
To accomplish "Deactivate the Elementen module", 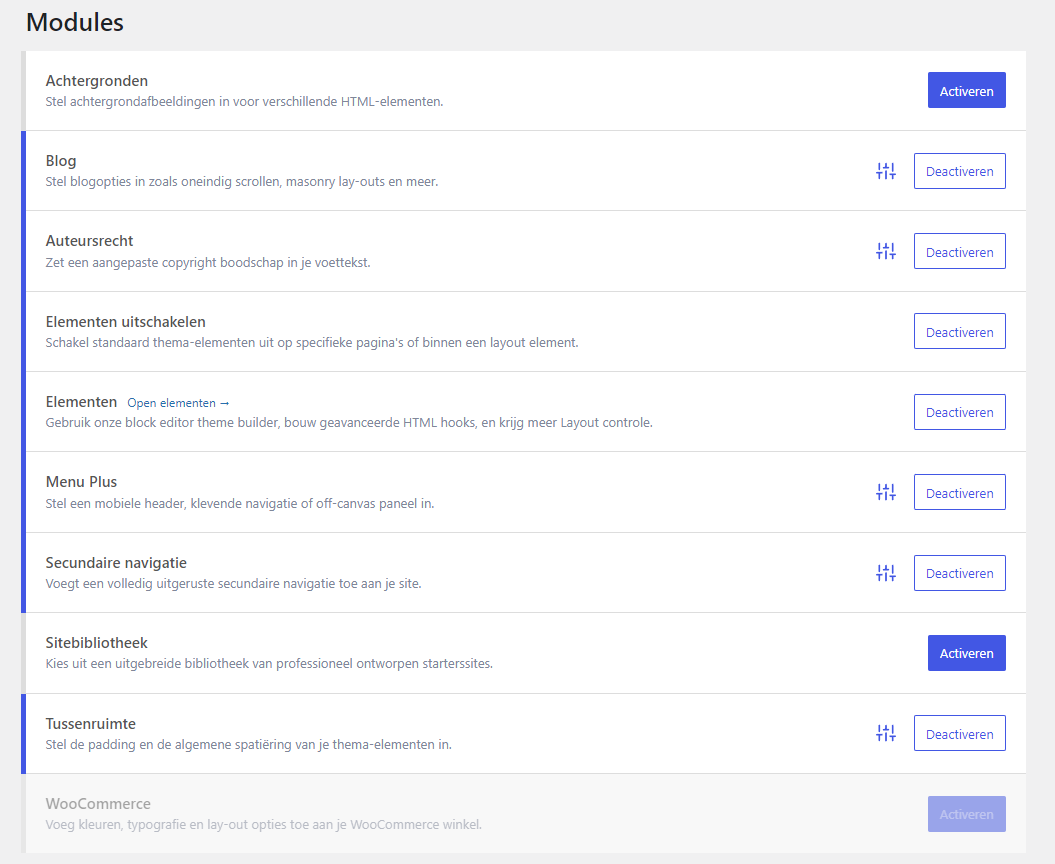I will click(x=959, y=412).
